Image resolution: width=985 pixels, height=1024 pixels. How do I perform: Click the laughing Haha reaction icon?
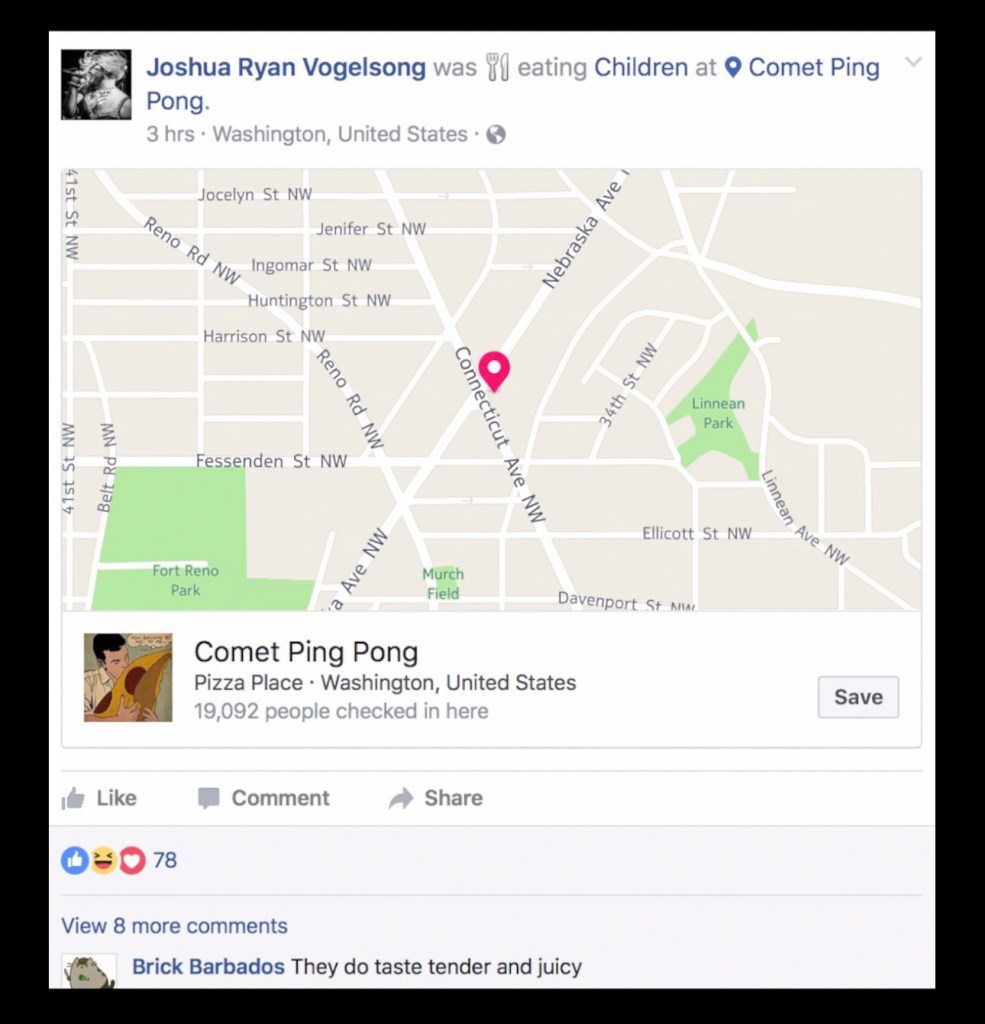click(x=103, y=860)
